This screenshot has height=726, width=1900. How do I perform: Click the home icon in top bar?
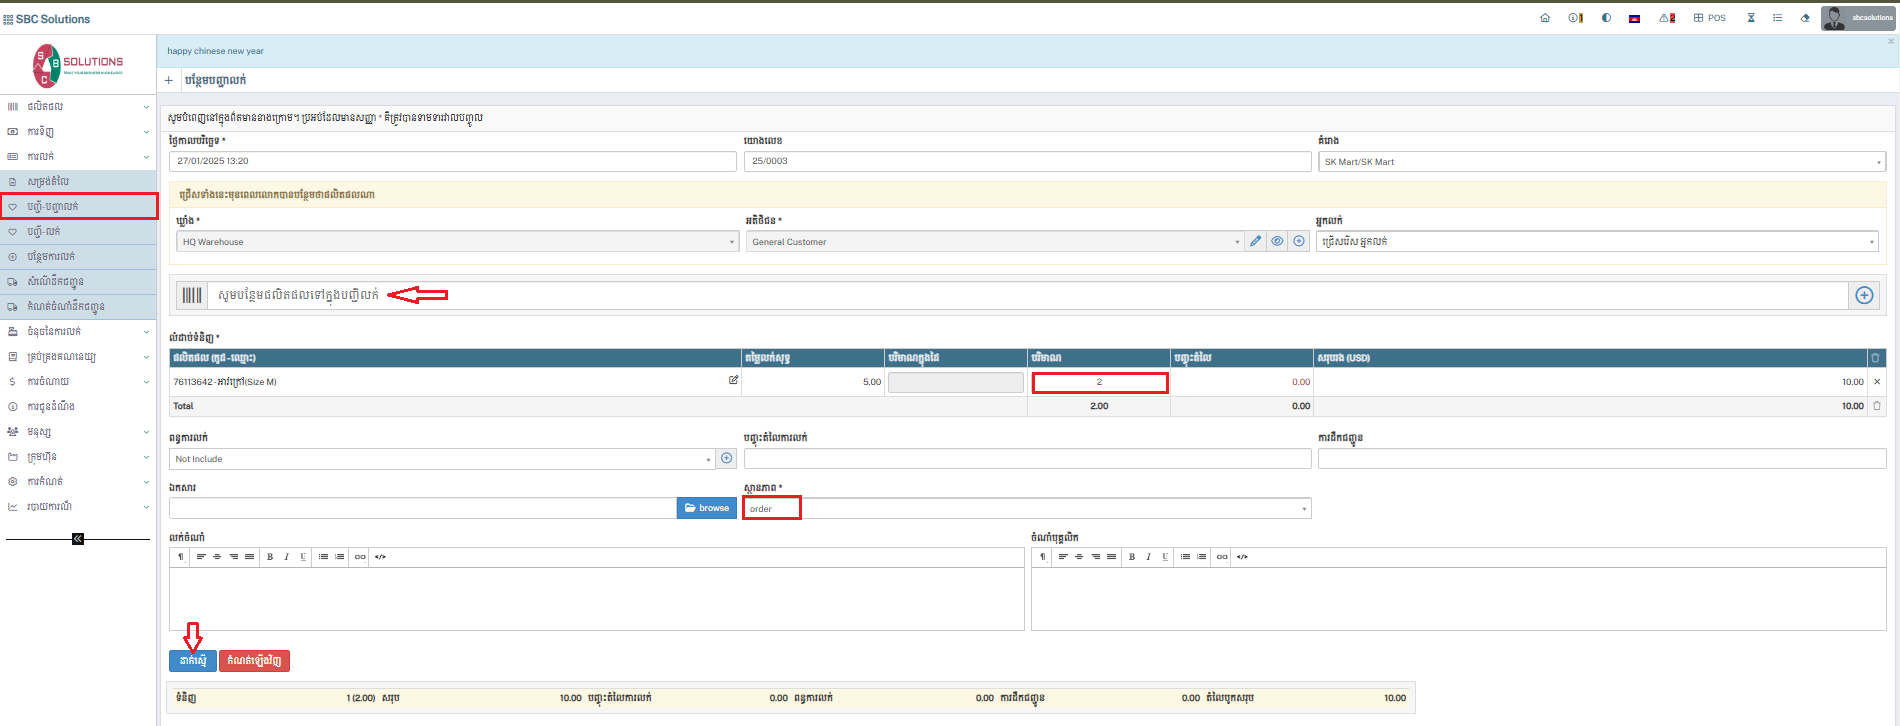pyautogui.click(x=1545, y=18)
